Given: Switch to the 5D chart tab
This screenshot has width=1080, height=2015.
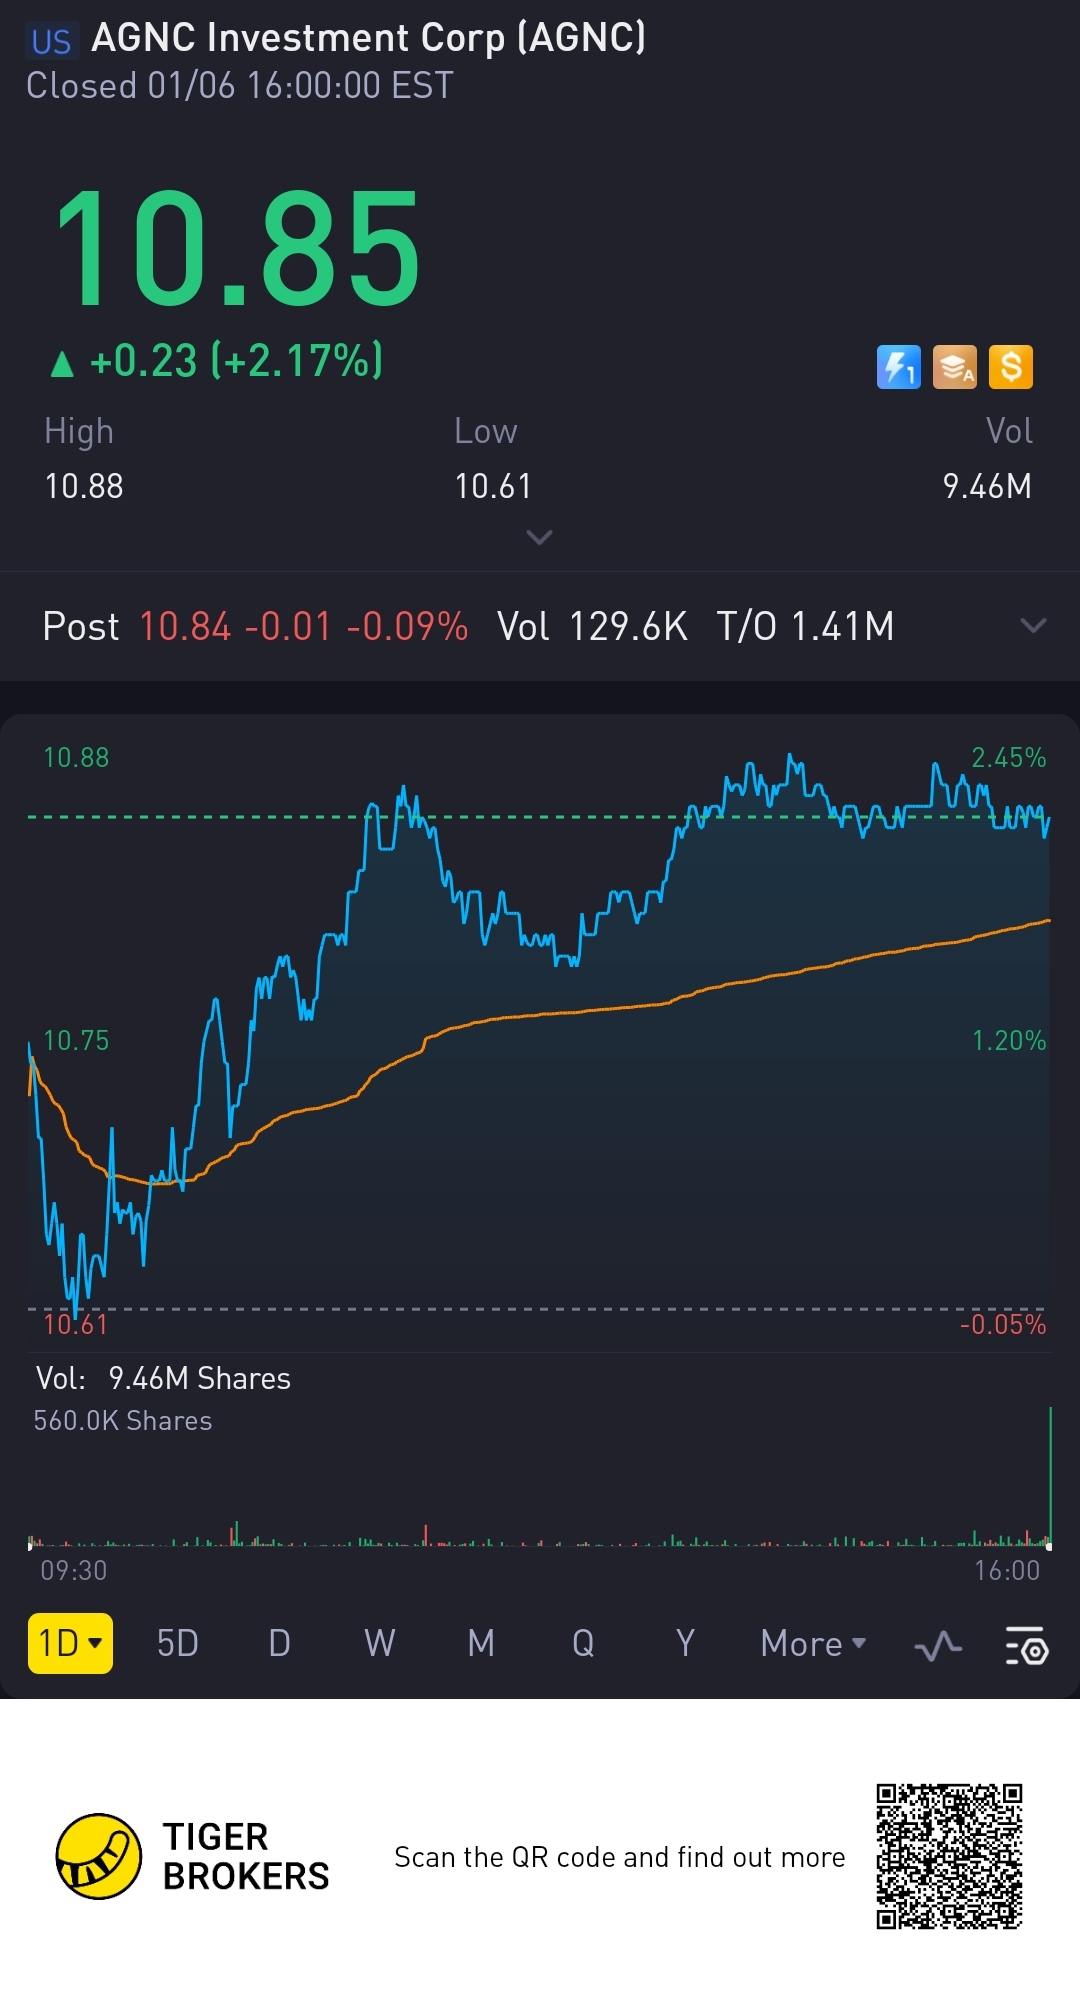Looking at the screenshot, I should click(x=178, y=1643).
